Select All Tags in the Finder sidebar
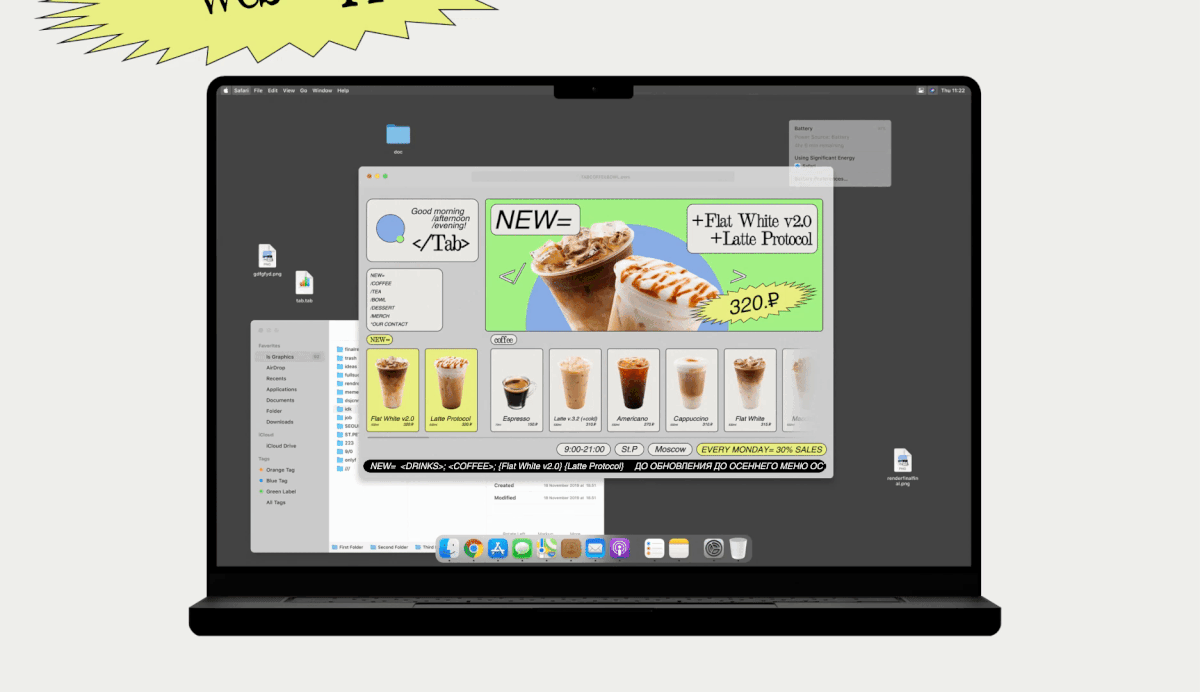 pos(275,502)
